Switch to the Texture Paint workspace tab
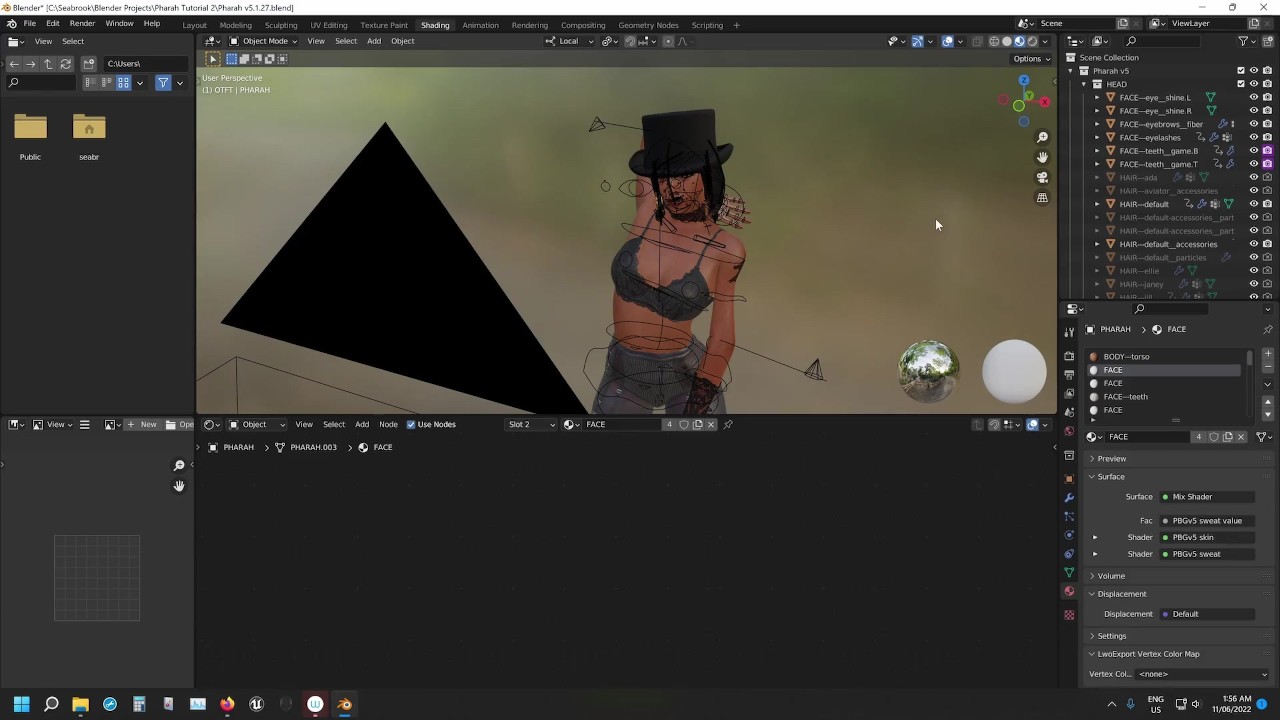The image size is (1280, 720). tap(384, 25)
